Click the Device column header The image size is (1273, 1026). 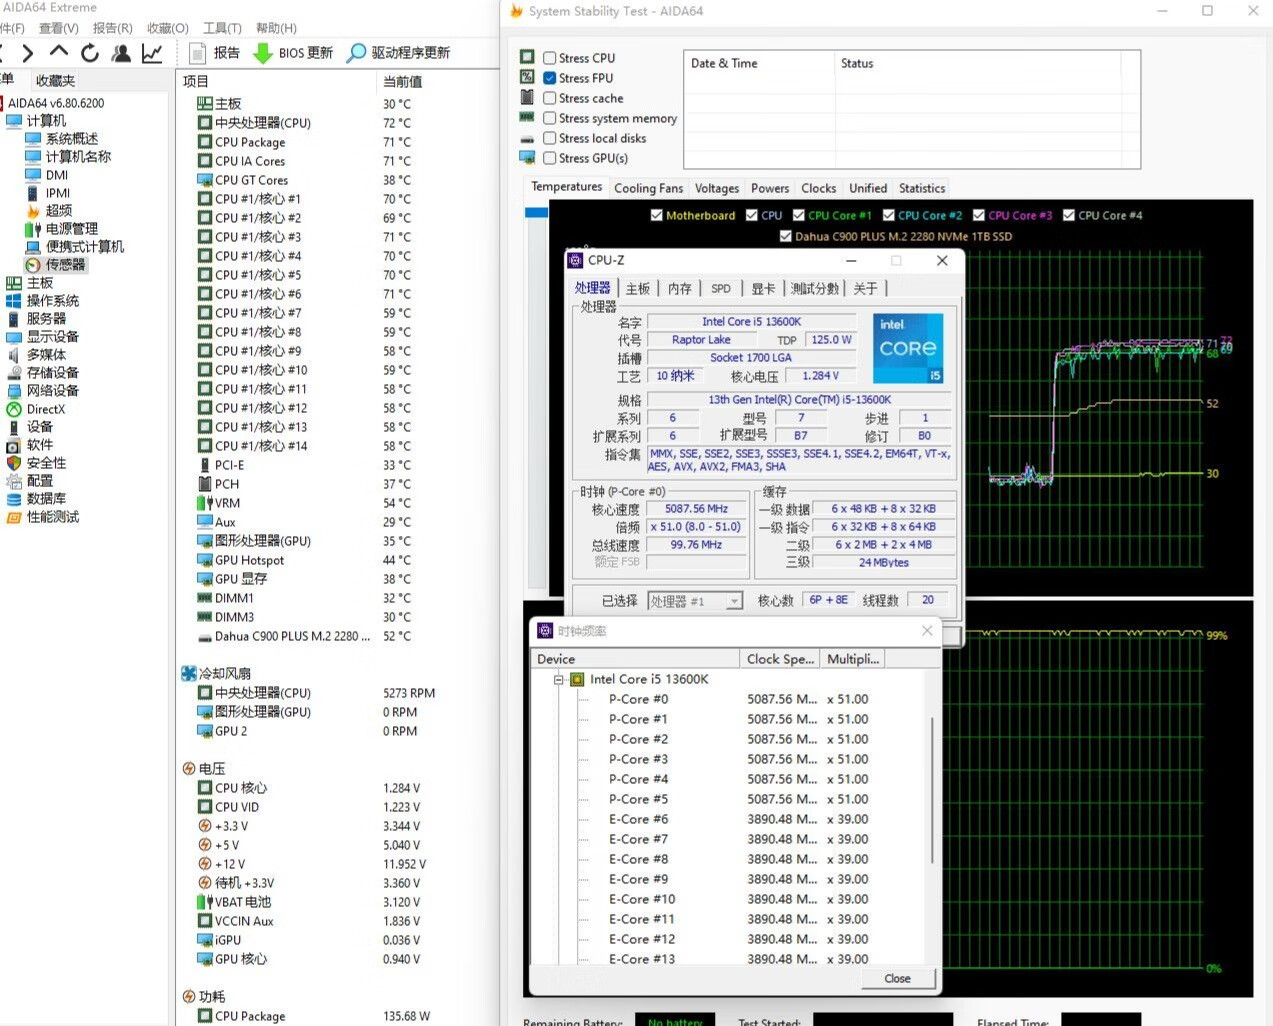coord(635,659)
